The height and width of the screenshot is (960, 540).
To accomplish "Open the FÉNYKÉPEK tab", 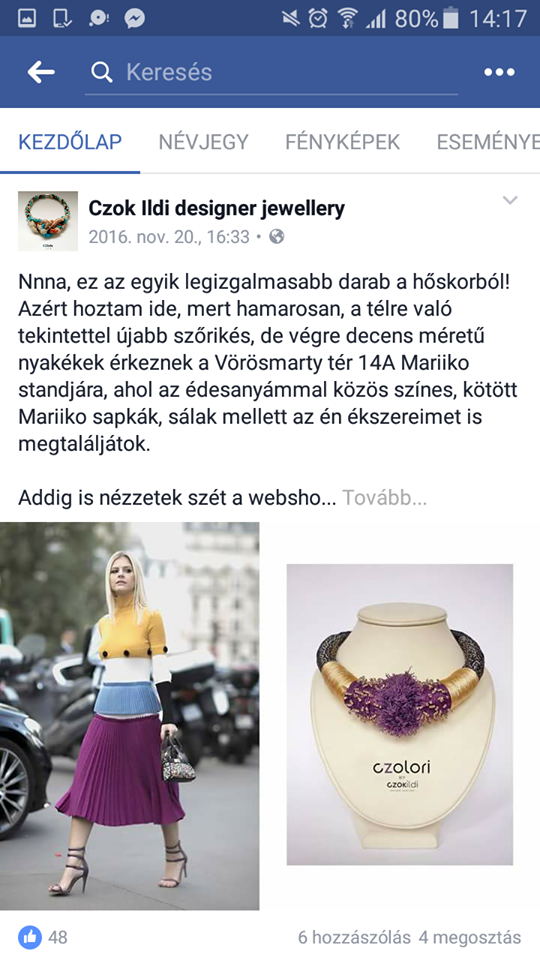I will pyautogui.click(x=342, y=142).
